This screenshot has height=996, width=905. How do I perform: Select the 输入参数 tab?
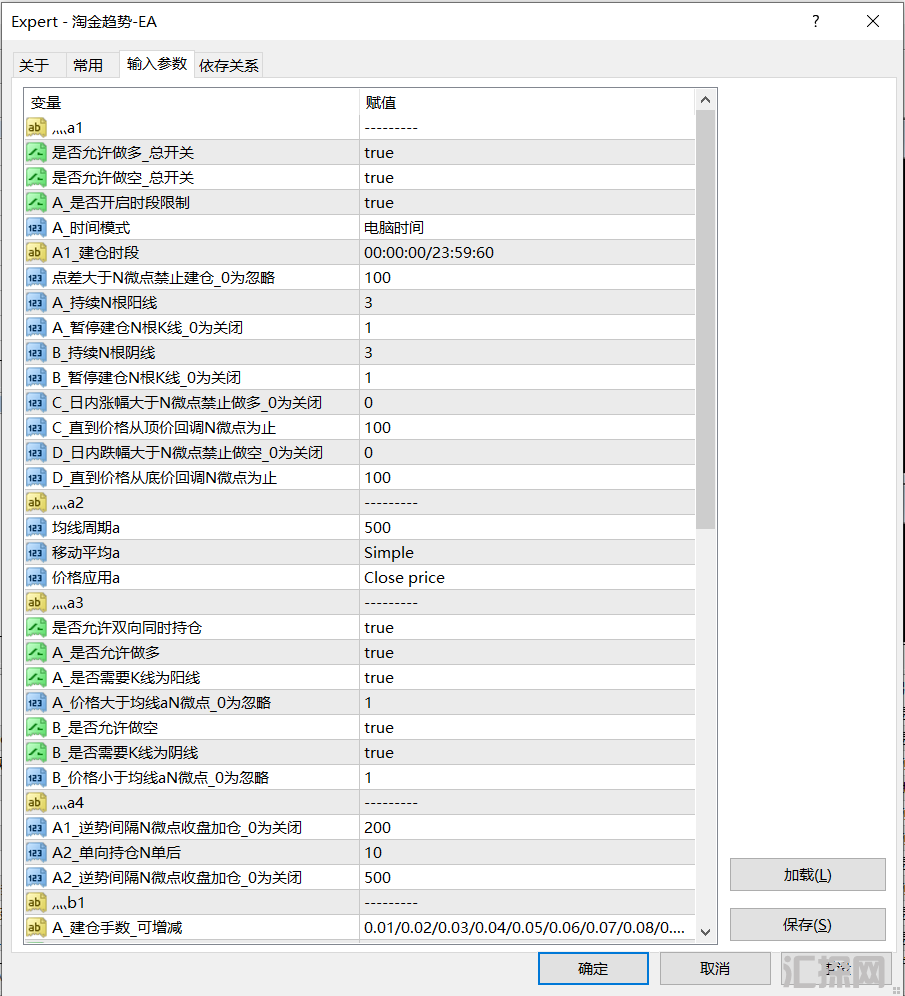coord(157,64)
